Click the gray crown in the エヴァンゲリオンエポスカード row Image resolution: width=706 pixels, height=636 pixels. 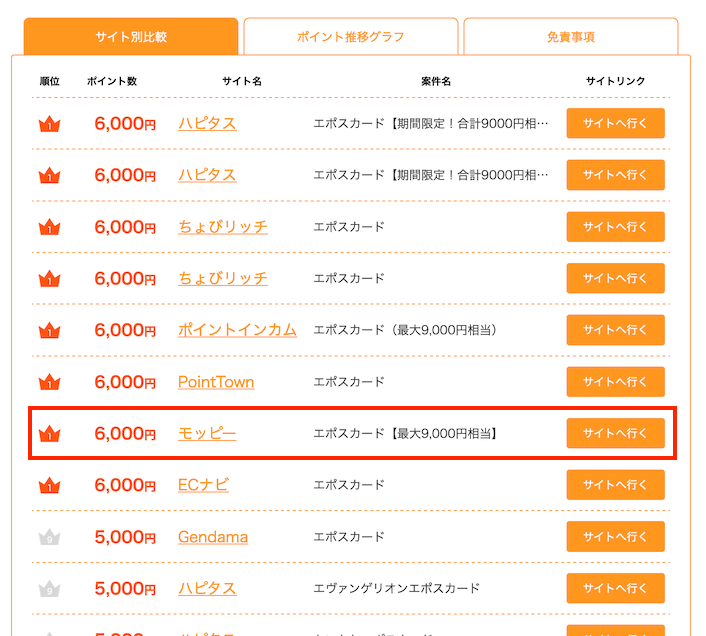coord(49,589)
